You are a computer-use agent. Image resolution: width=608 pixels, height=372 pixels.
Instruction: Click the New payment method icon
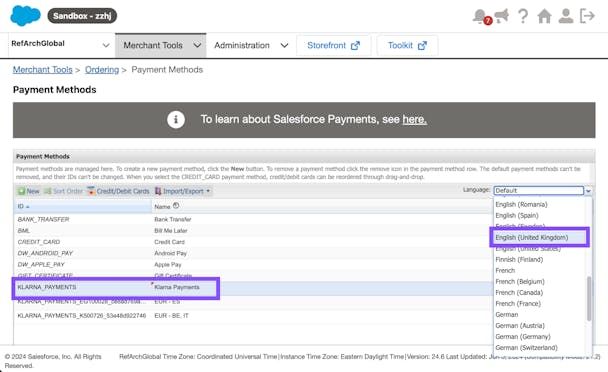click(21, 191)
